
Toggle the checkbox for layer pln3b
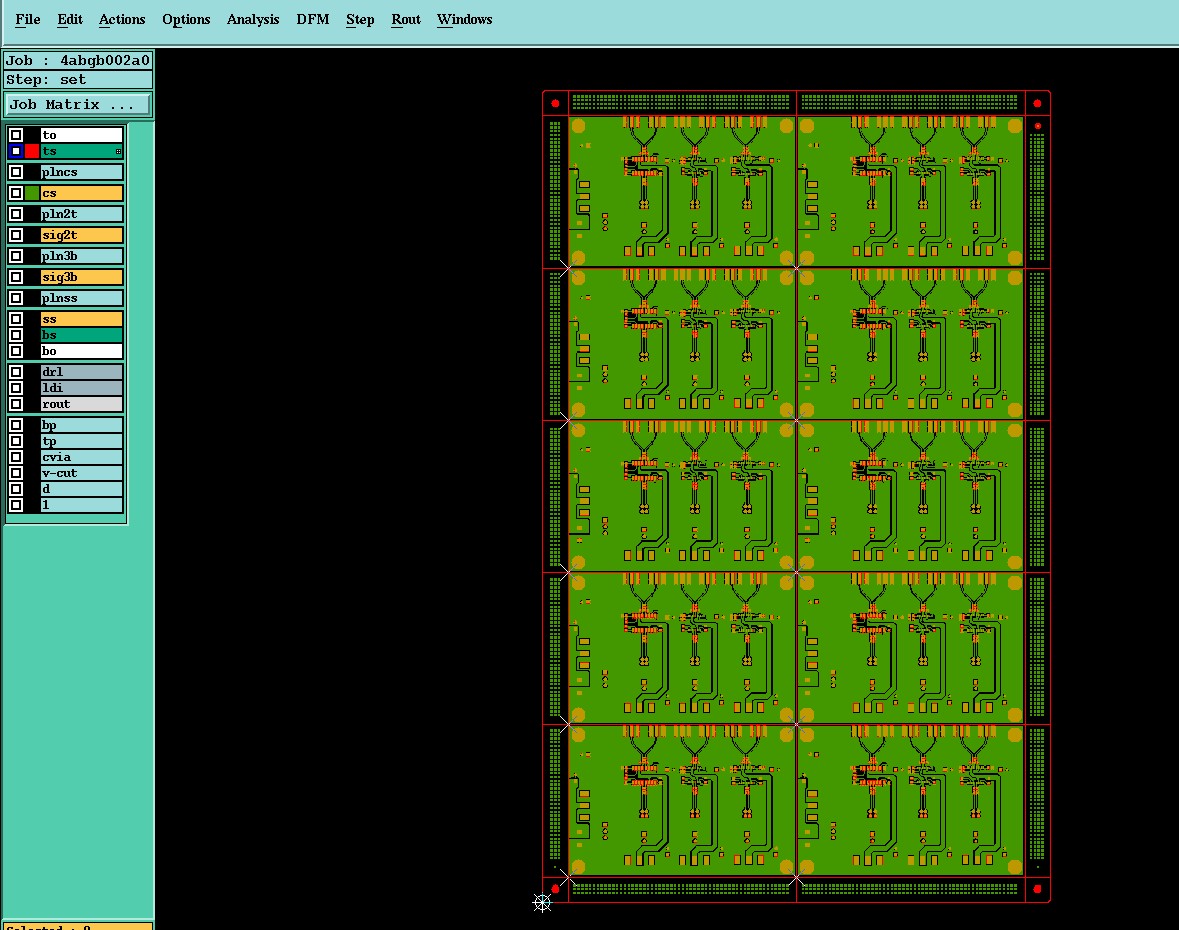coord(16,256)
